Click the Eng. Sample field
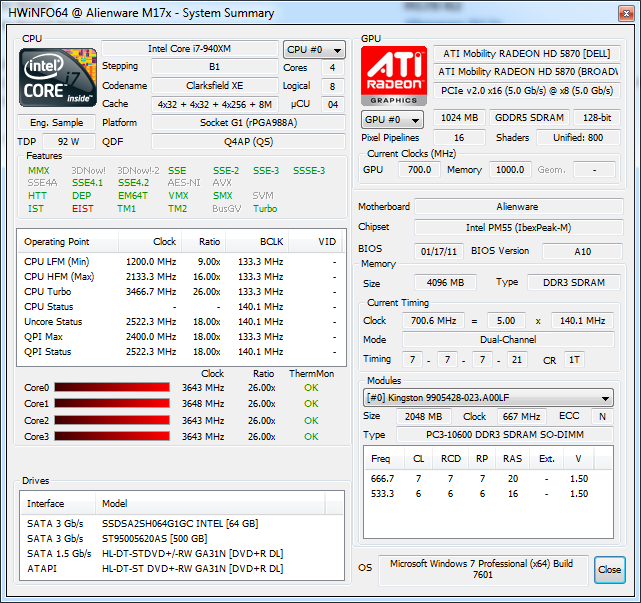Viewport: 641px width, 603px height. 56,123
